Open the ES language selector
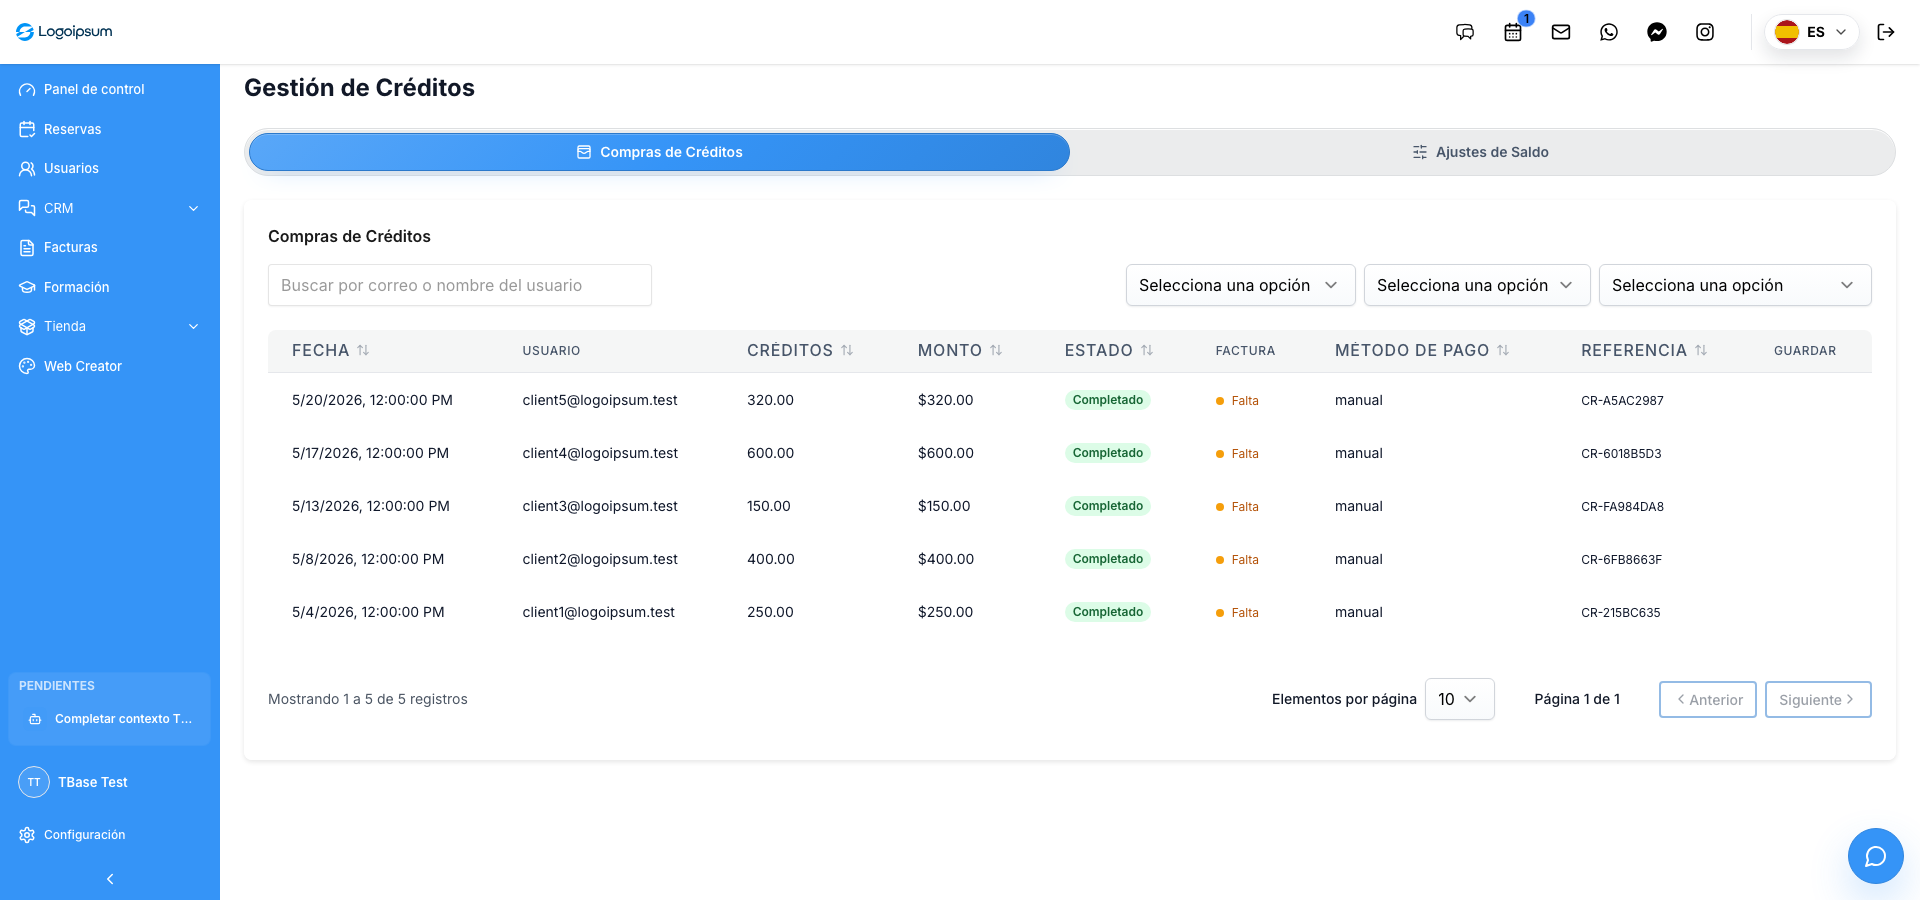Viewport: 1920px width, 900px height. [1811, 32]
